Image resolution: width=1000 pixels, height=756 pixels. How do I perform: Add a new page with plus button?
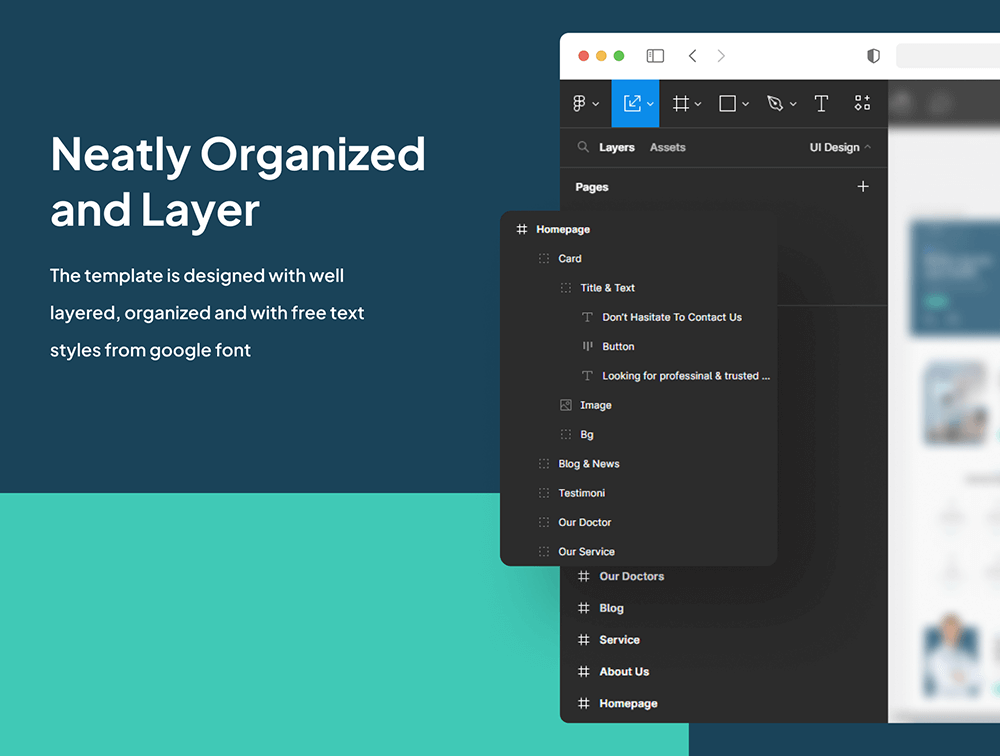[863, 187]
